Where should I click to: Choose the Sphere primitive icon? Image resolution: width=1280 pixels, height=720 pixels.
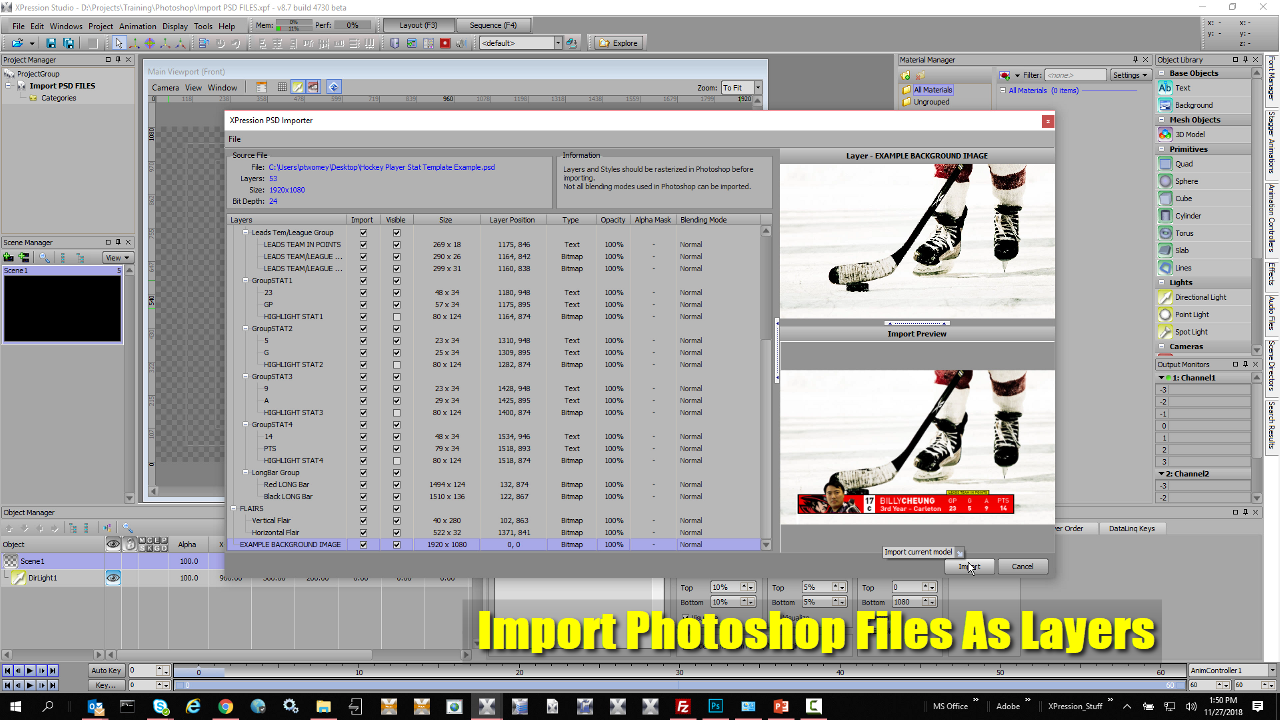[1165, 181]
